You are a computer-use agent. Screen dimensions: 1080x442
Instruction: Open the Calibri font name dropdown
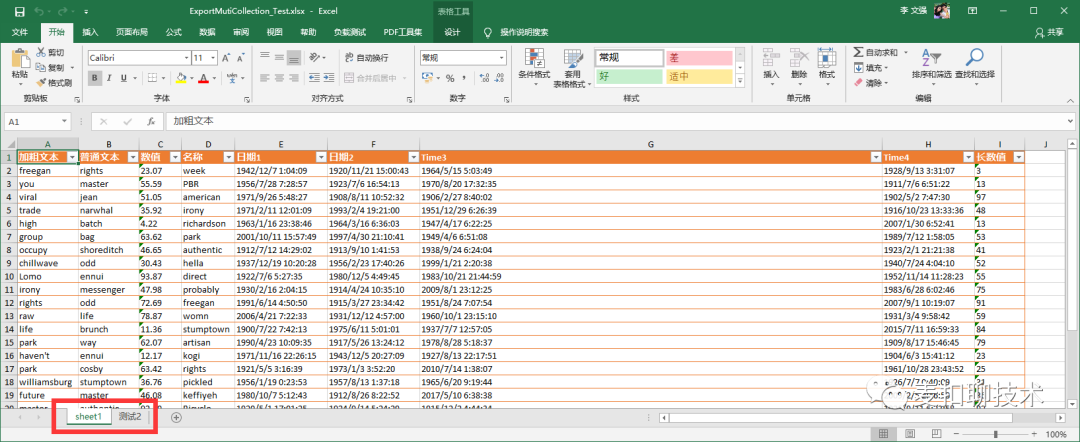pos(186,58)
